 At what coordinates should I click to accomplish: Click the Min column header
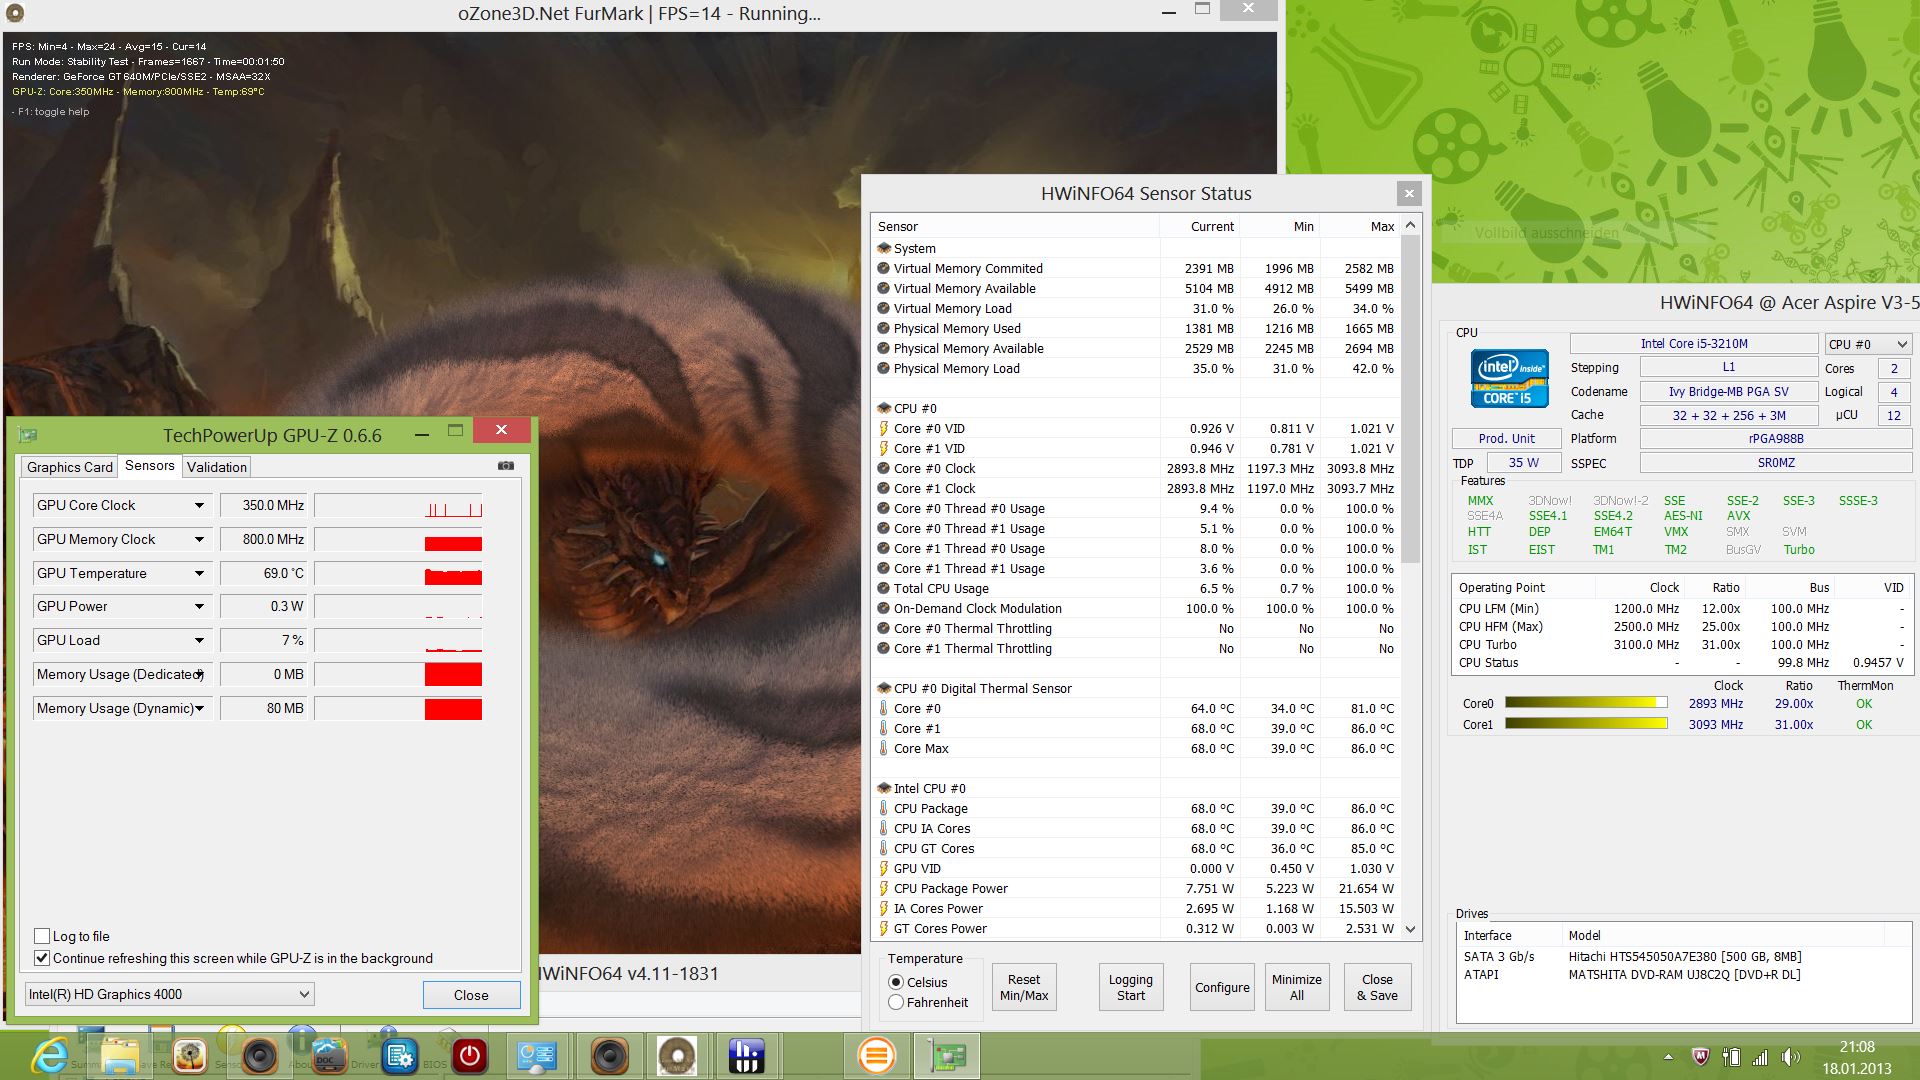coord(1279,227)
